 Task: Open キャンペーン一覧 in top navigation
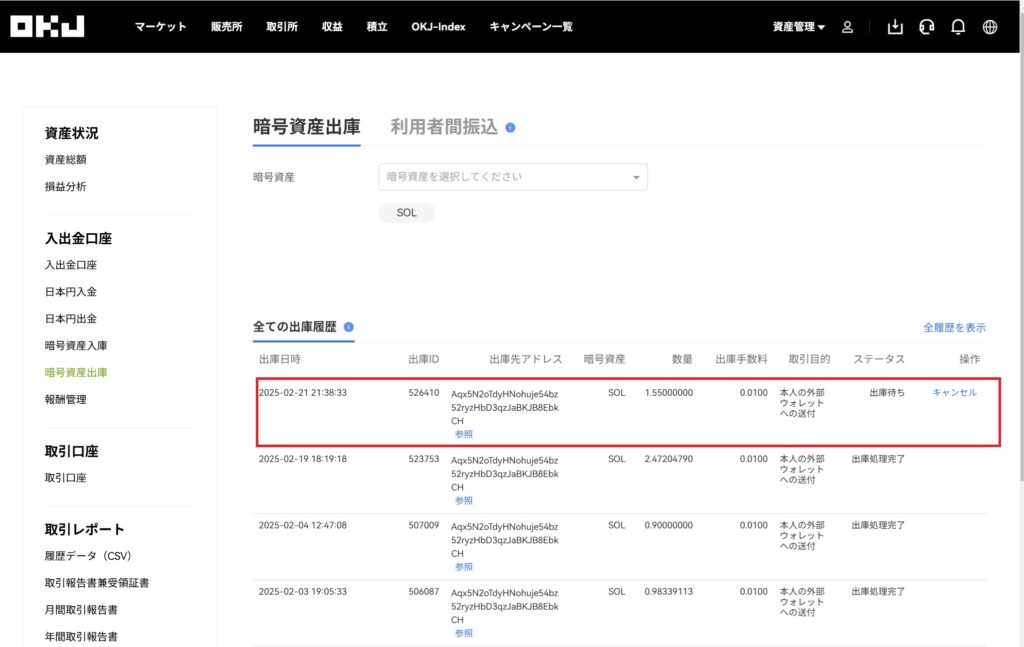coord(531,27)
